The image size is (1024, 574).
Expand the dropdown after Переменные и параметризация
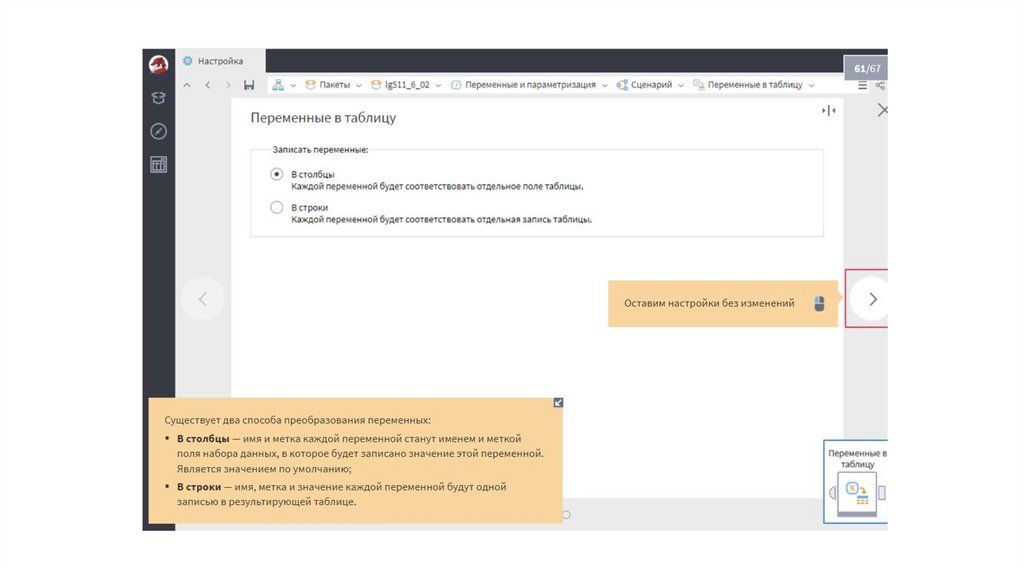point(605,86)
